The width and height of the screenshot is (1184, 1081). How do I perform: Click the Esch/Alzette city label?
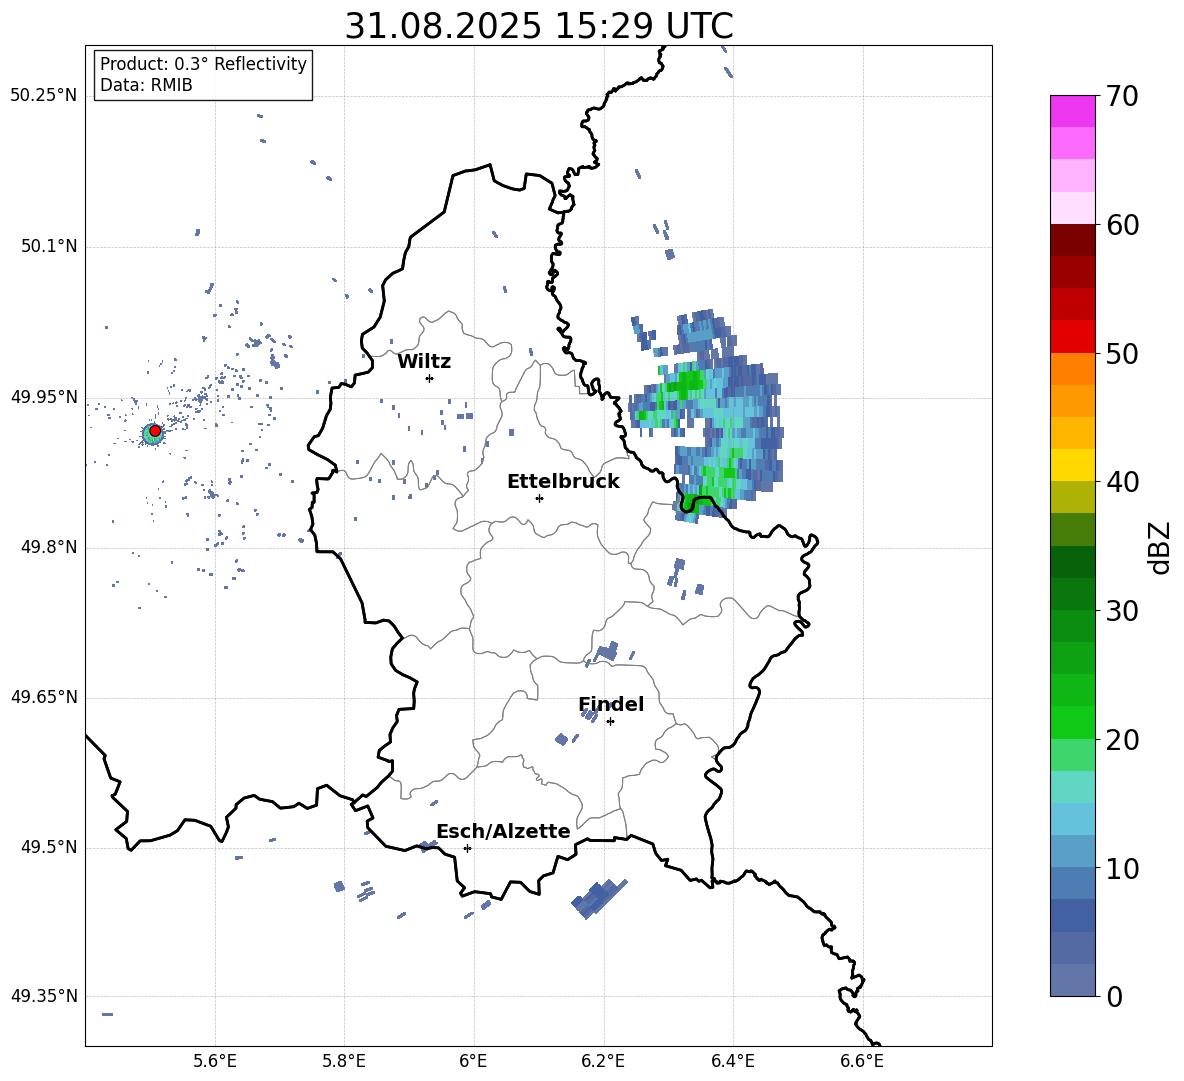[x=503, y=831]
